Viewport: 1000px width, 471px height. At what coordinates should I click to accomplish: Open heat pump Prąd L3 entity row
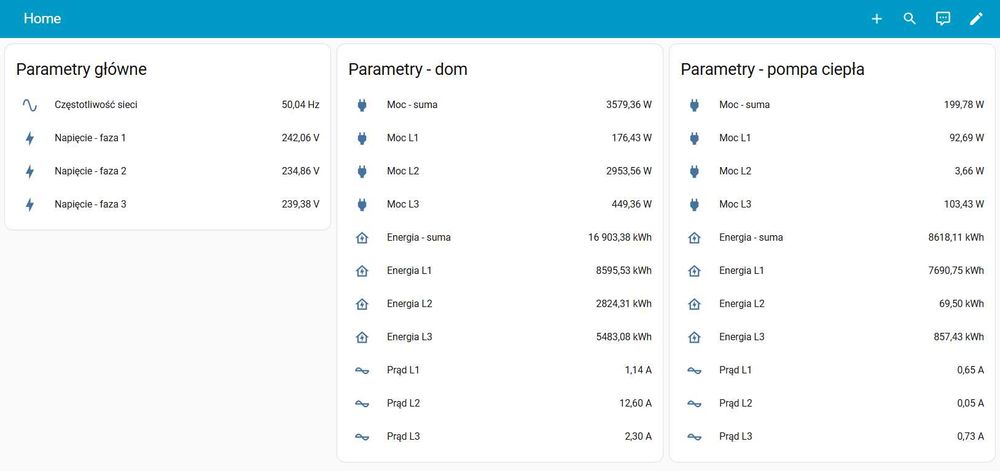pyautogui.click(x=735, y=437)
